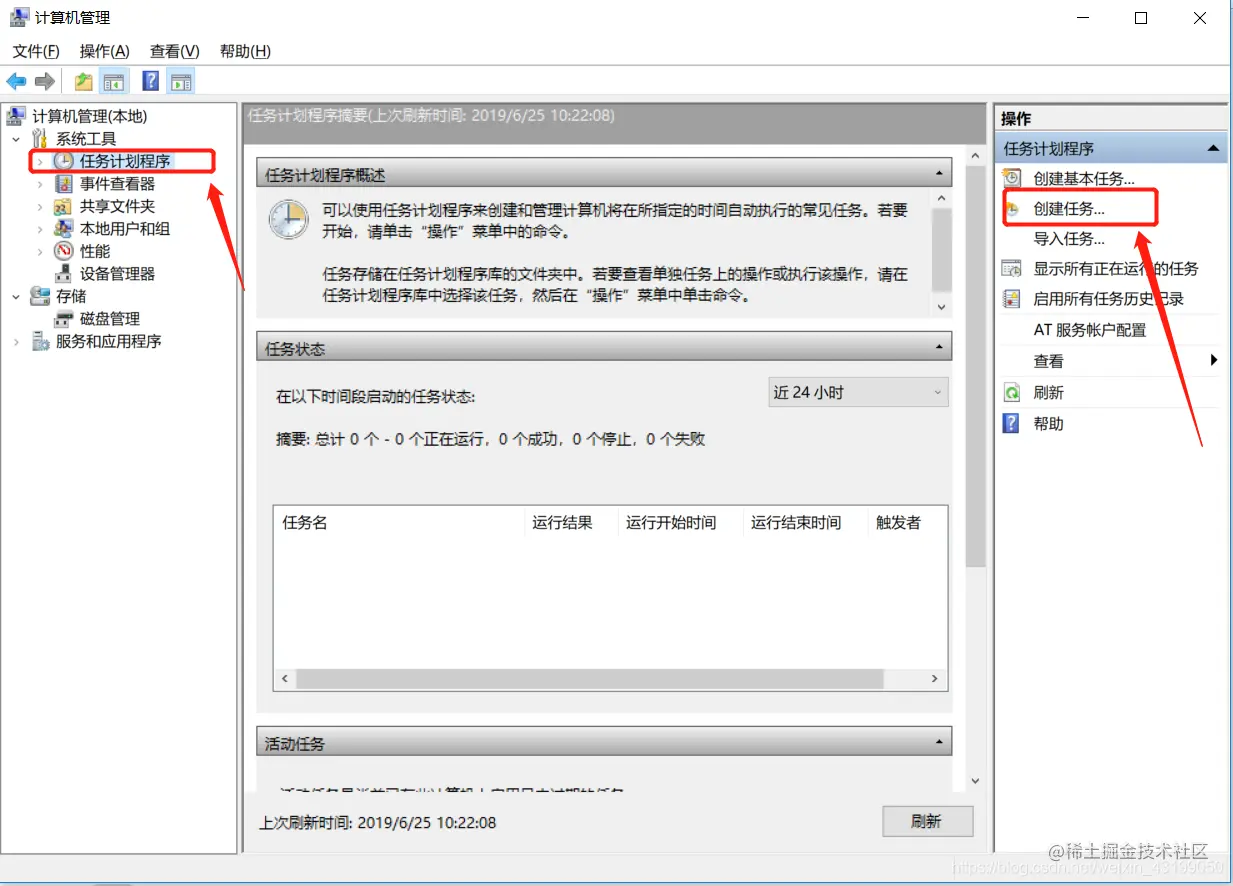Click the 磁盘管理 disk icon
Image resolution: width=1233 pixels, height=886 pixels.
point(63,319)
